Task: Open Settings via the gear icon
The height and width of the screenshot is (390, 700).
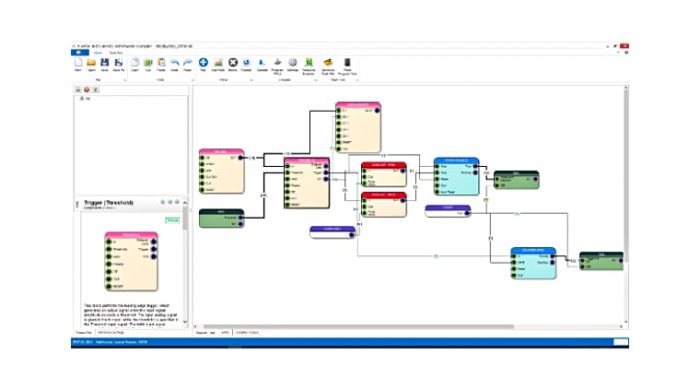Action: click(x=292, y=62)
